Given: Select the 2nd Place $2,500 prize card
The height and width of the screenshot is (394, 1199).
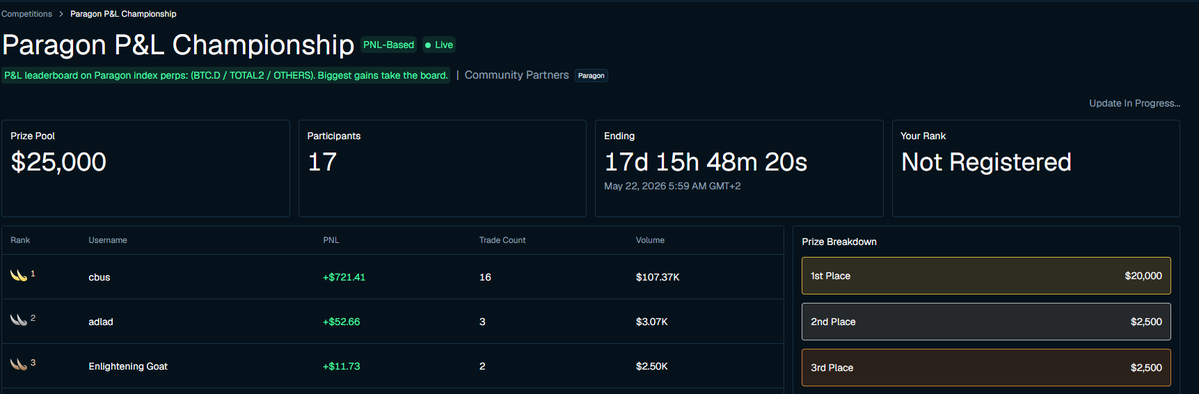Looking at the screenshot, I should point(986,321).
